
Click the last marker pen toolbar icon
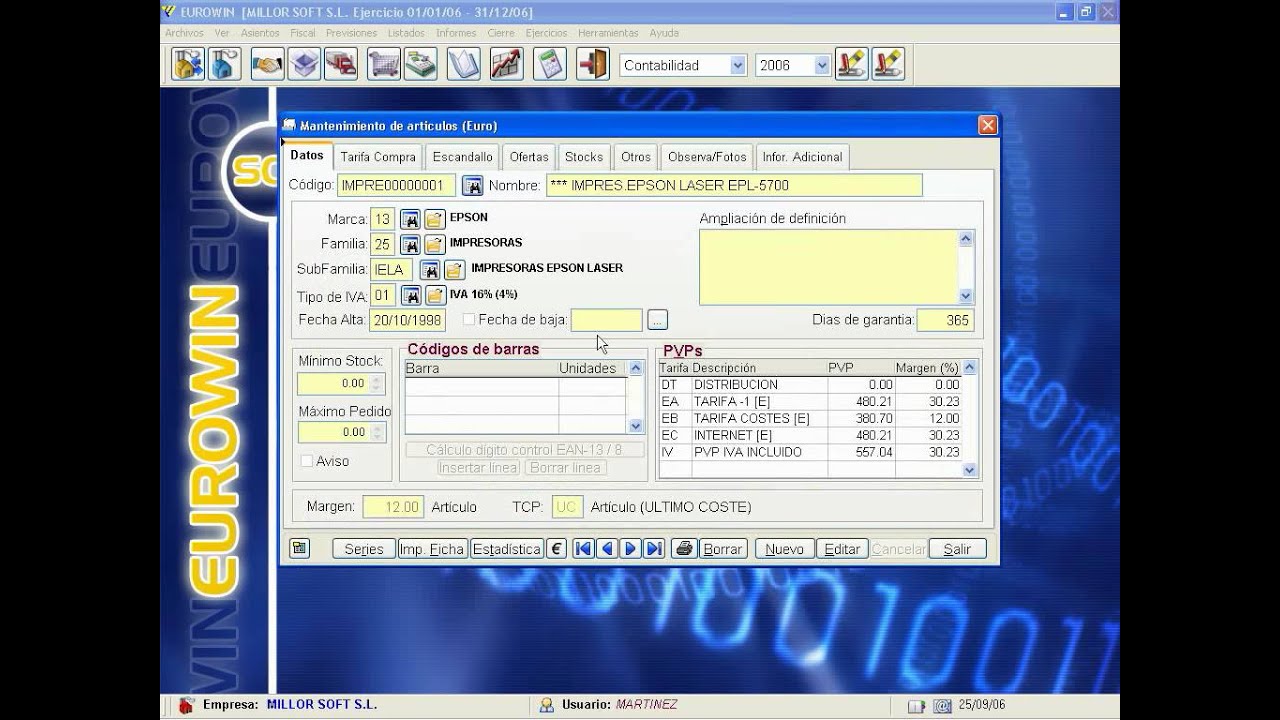(x=888, y=64)
